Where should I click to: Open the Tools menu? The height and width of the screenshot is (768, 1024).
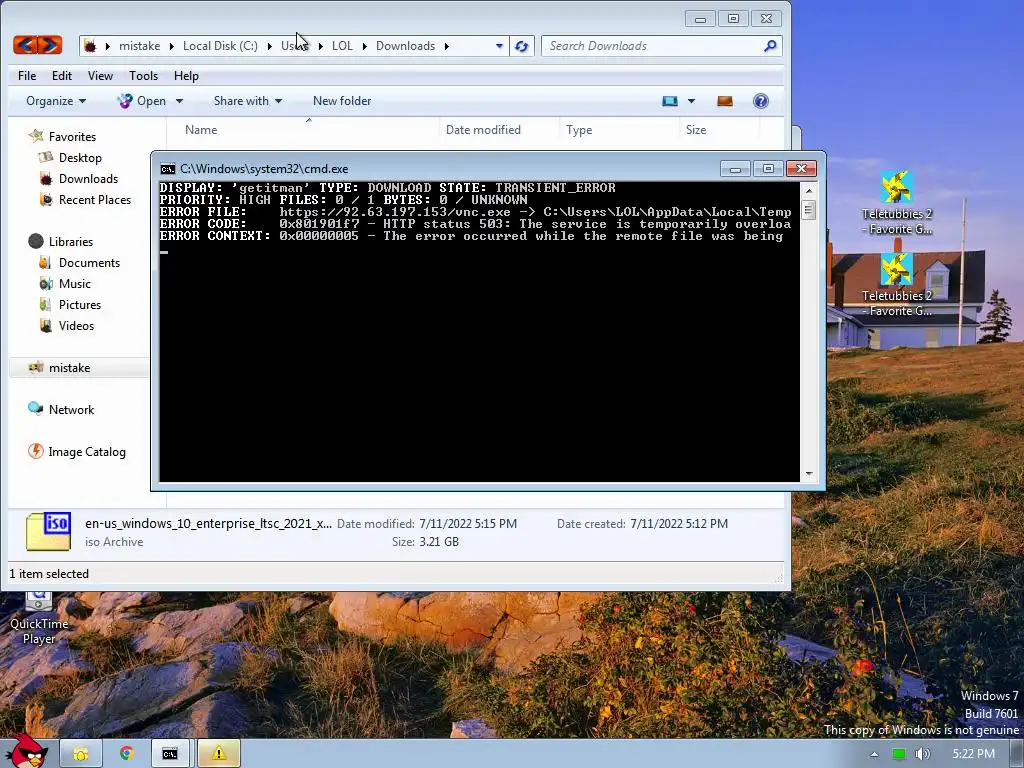tap(144, 76)
